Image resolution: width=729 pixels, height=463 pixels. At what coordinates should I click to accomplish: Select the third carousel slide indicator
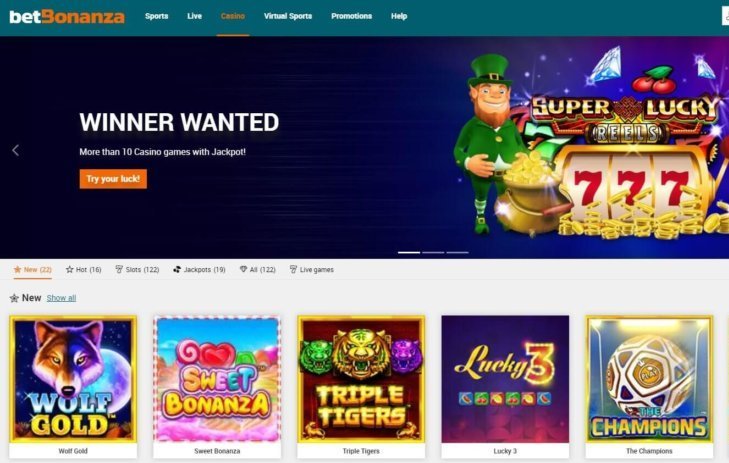[457, 252]
